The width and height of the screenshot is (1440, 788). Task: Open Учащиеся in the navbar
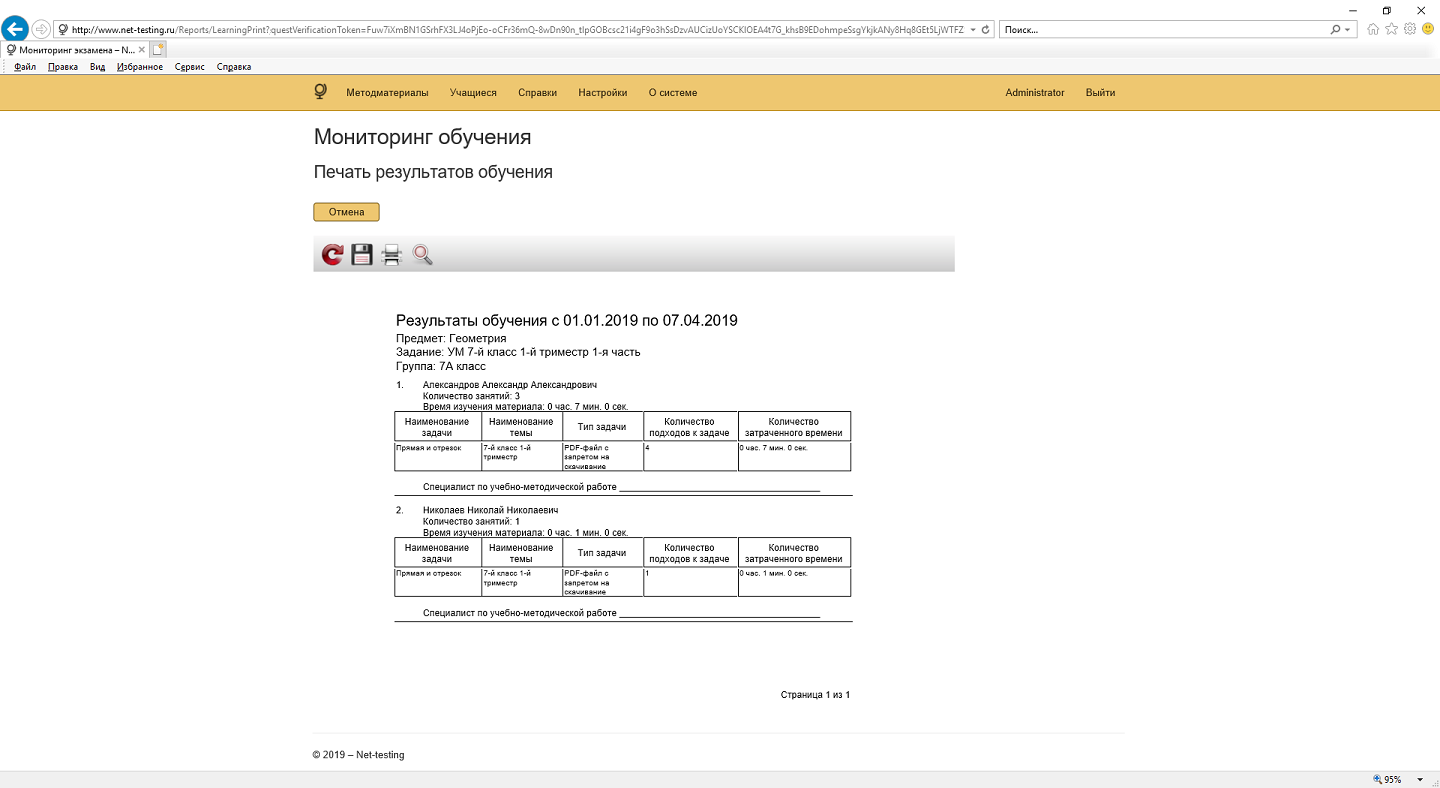coord(473,92)
